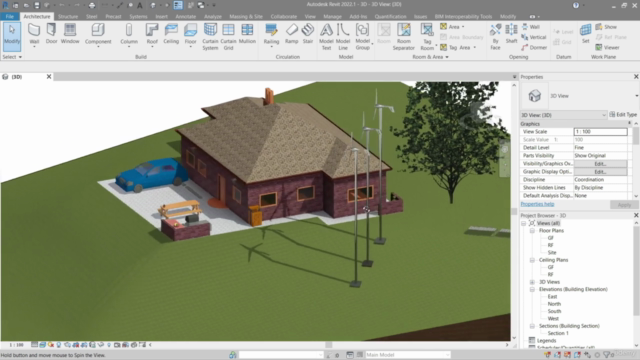Viewport: 640px width, 360px height.
Task: Choose the Door tool
Action: click(51, 33)
